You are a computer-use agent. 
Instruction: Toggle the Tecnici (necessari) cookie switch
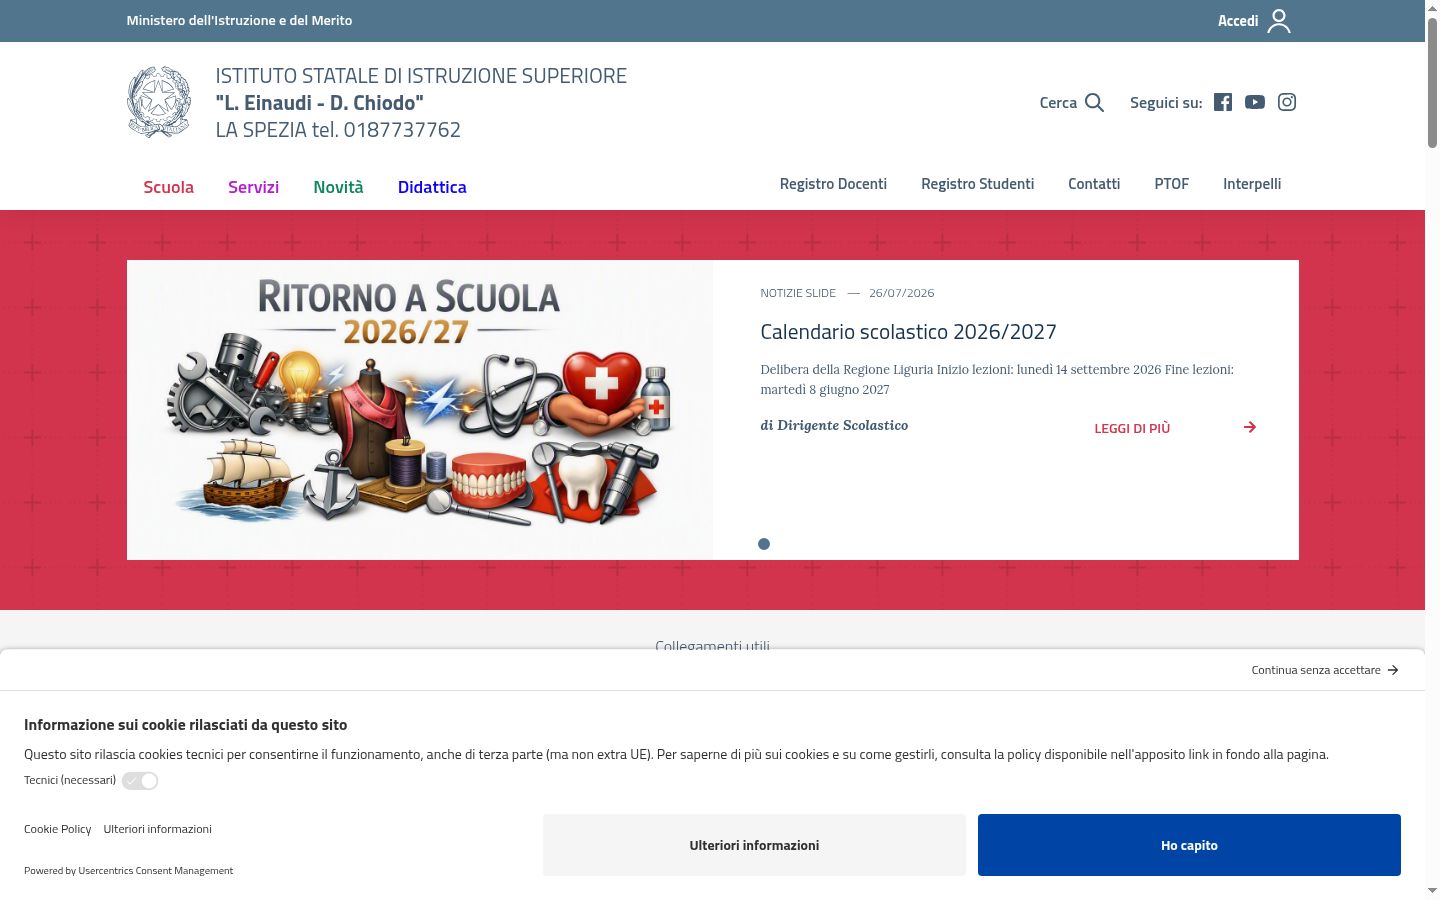click(x=140, y=781)
